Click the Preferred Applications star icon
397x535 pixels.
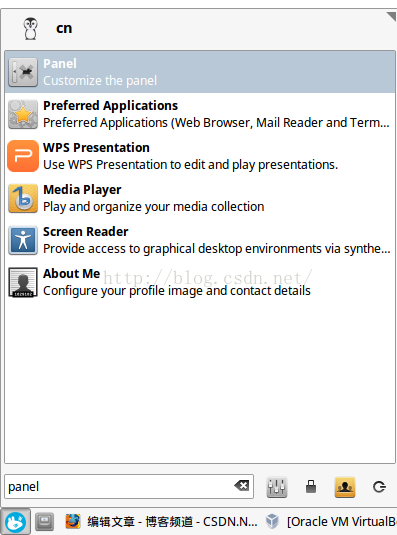point(23,114)
